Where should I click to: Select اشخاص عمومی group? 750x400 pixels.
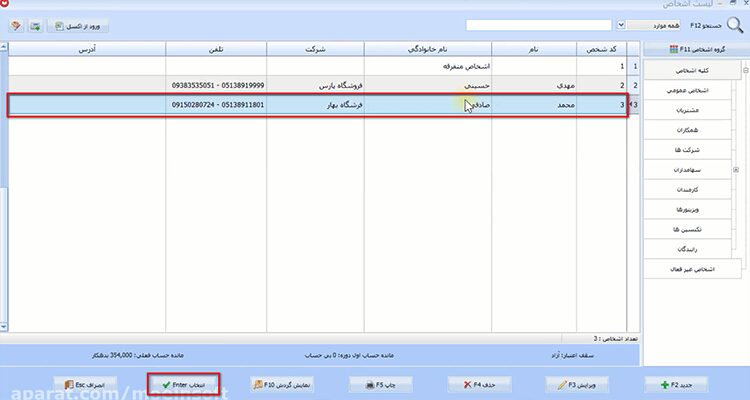pyautogui.click(x=687, y=90)
